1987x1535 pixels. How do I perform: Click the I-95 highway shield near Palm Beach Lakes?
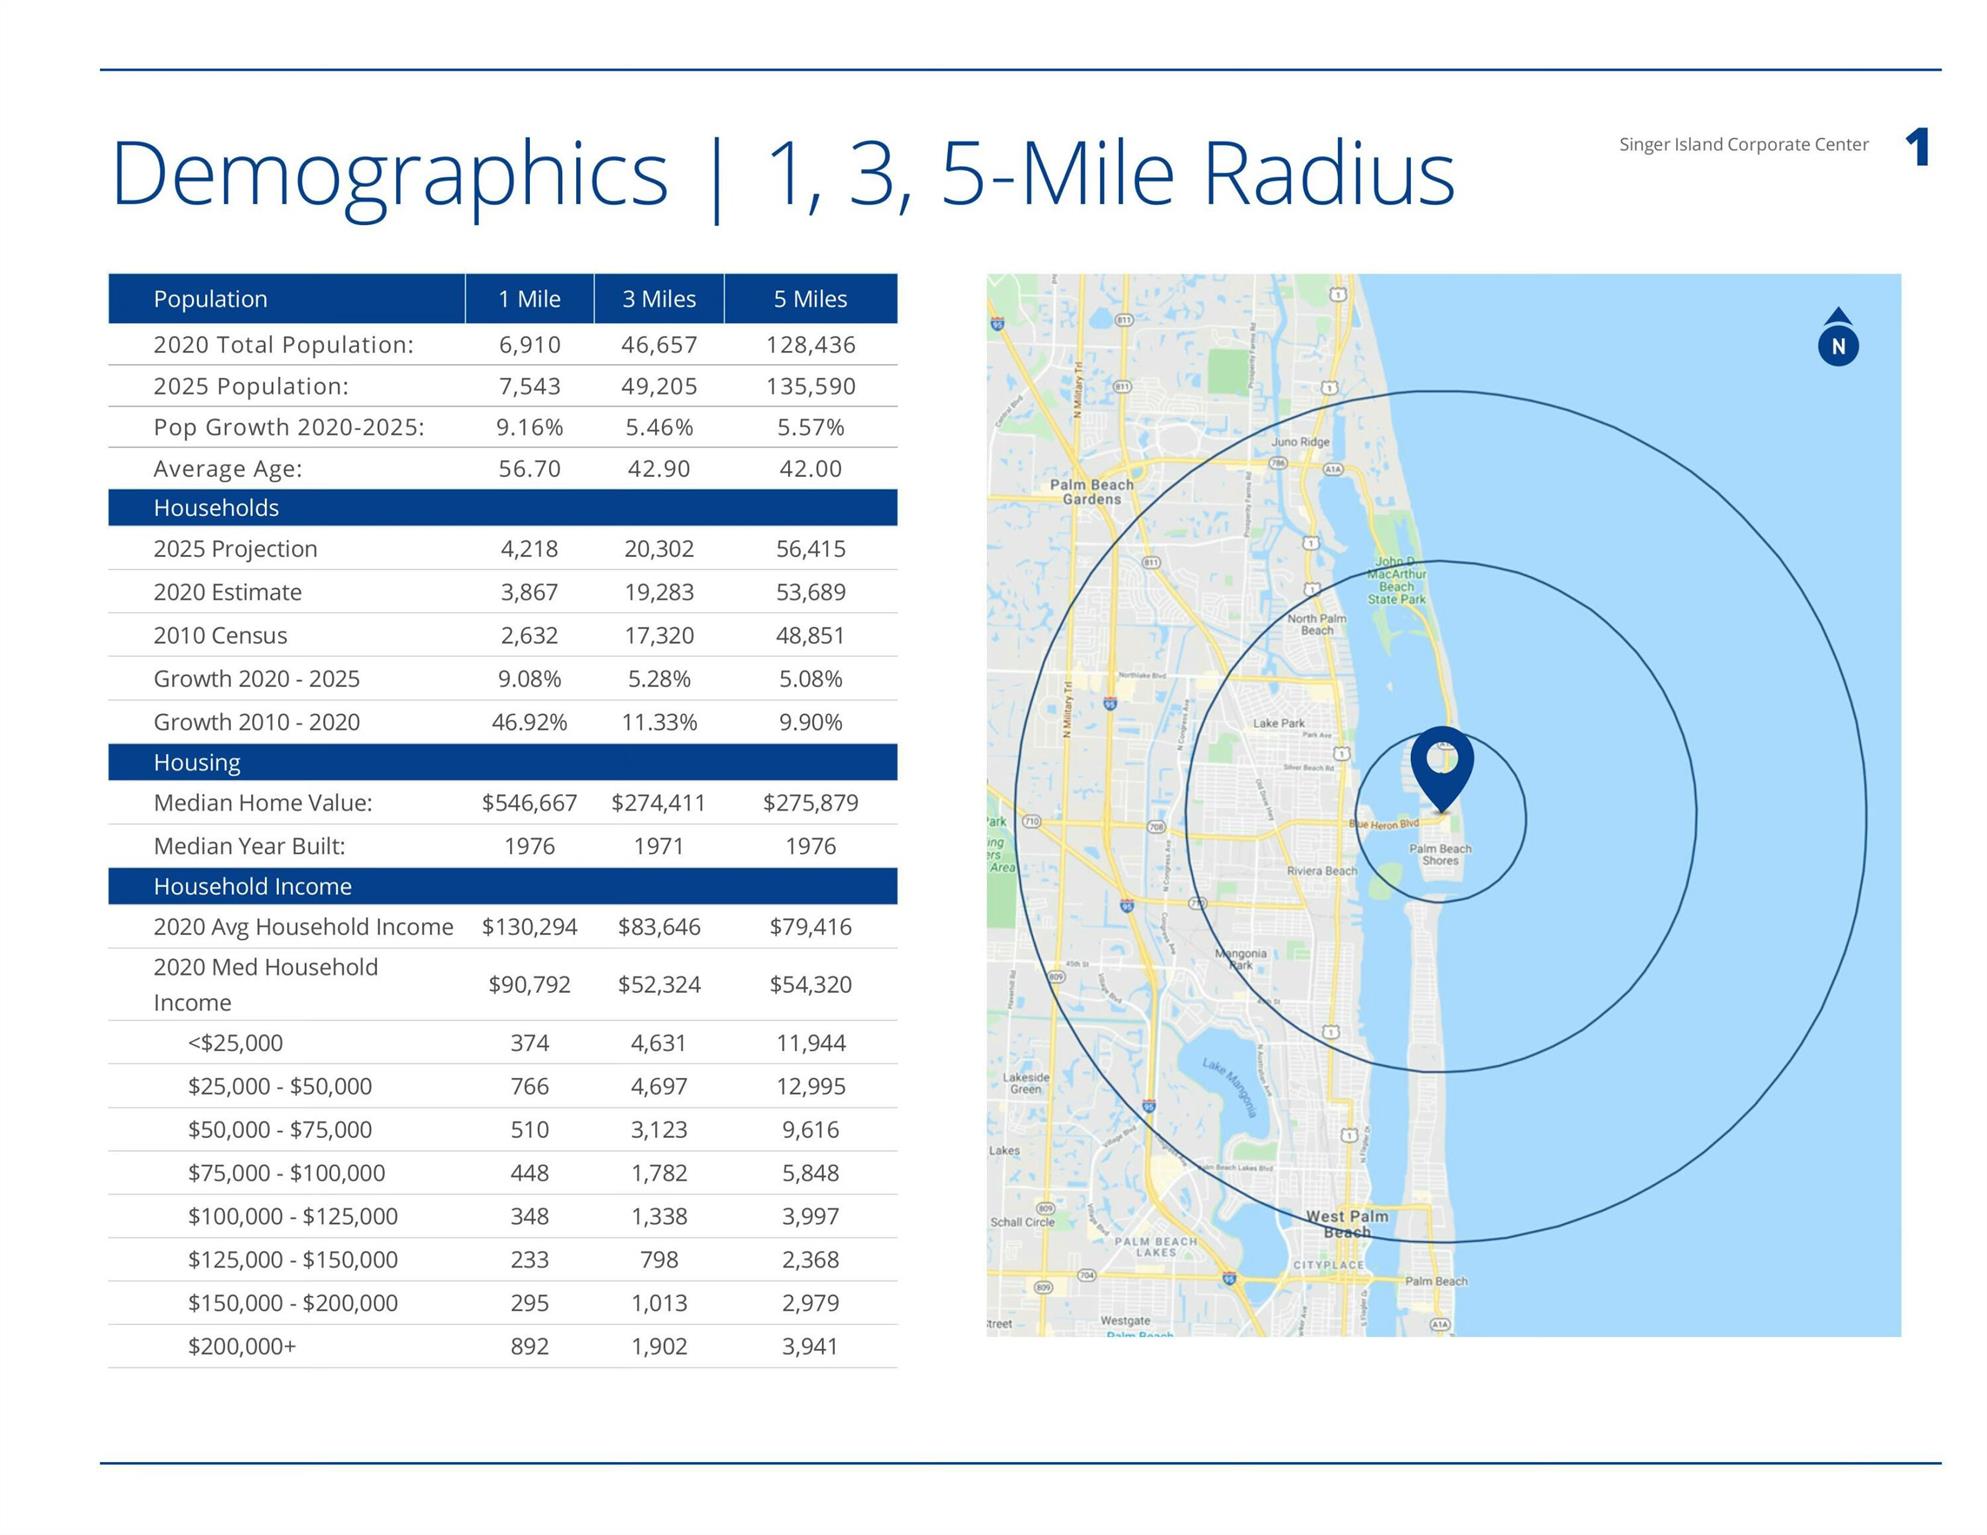coord(1229,1278)
